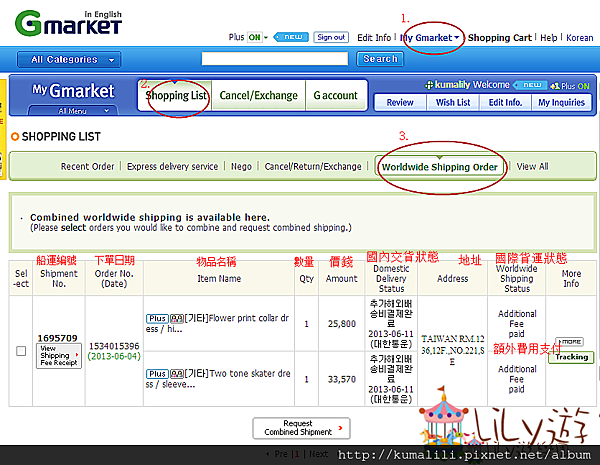Click the Tracking button
The width and height of the screenshot is (600, 465).
click(571, 357)
